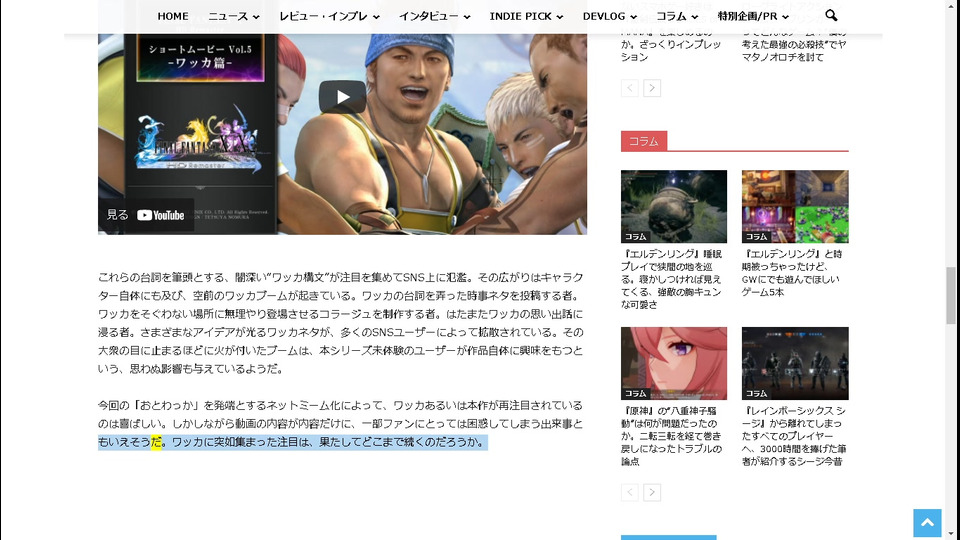Expand the DEVLOG dropdown menu

click(x=609, y=17)
